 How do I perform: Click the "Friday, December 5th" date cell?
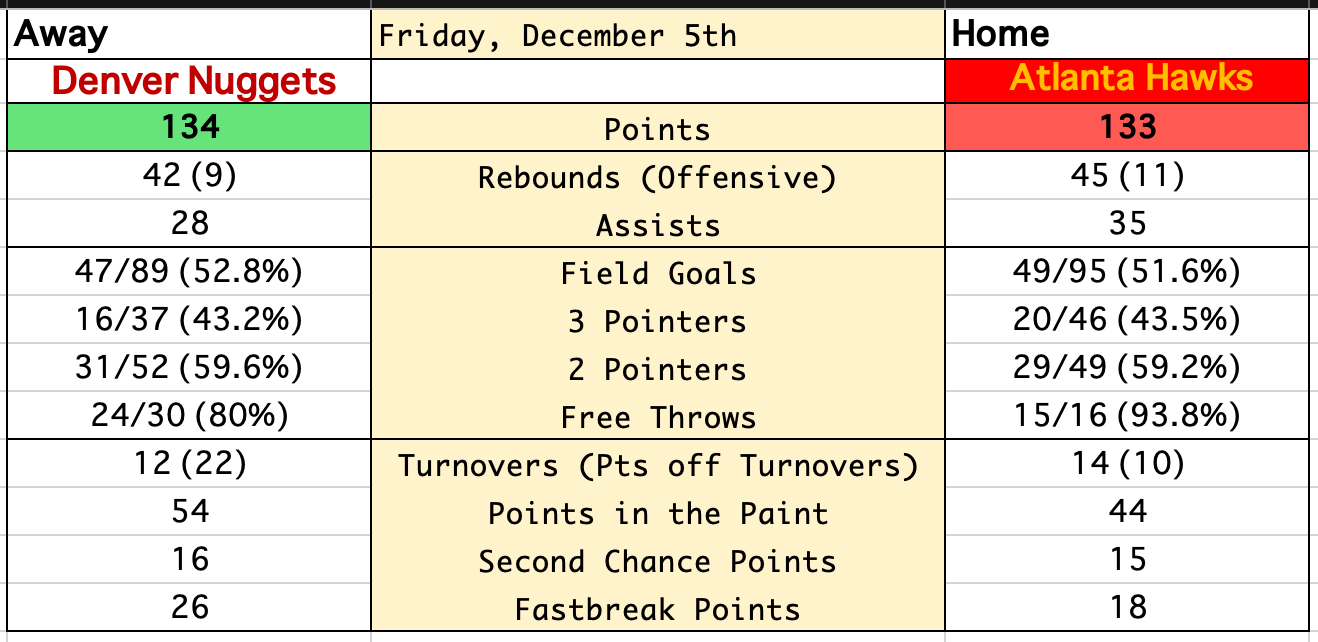coord(657,36)
